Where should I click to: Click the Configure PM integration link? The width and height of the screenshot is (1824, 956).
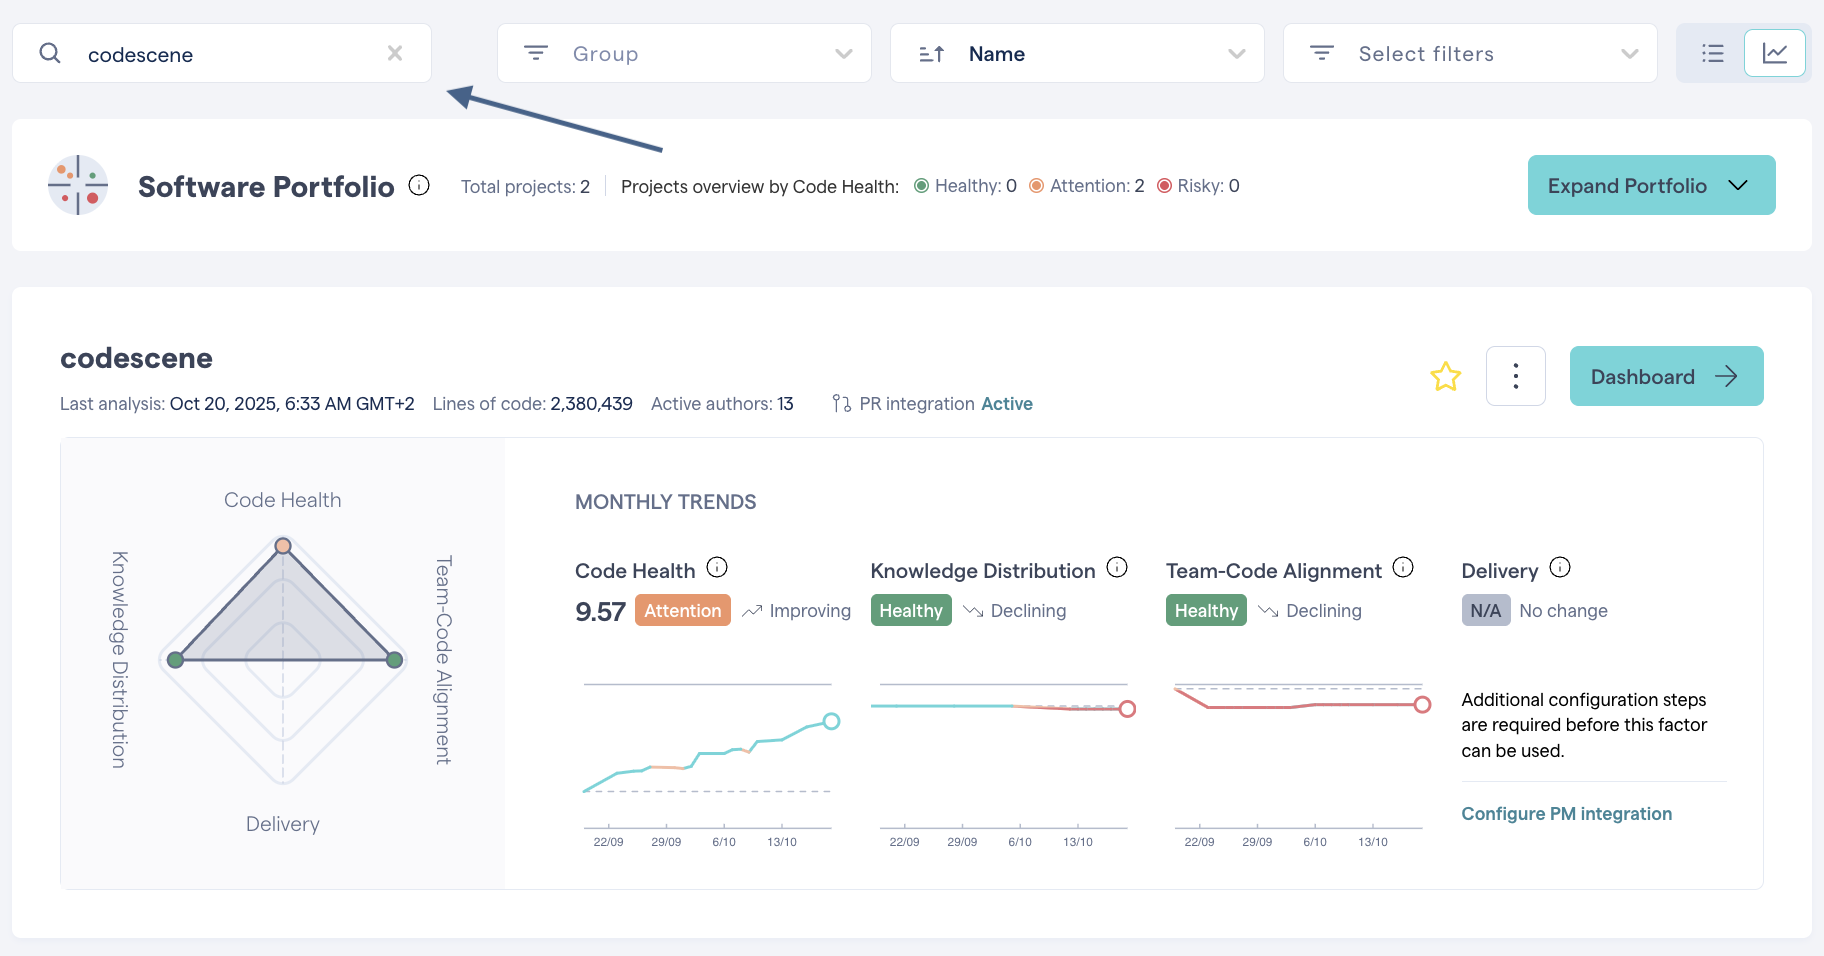1566,813
